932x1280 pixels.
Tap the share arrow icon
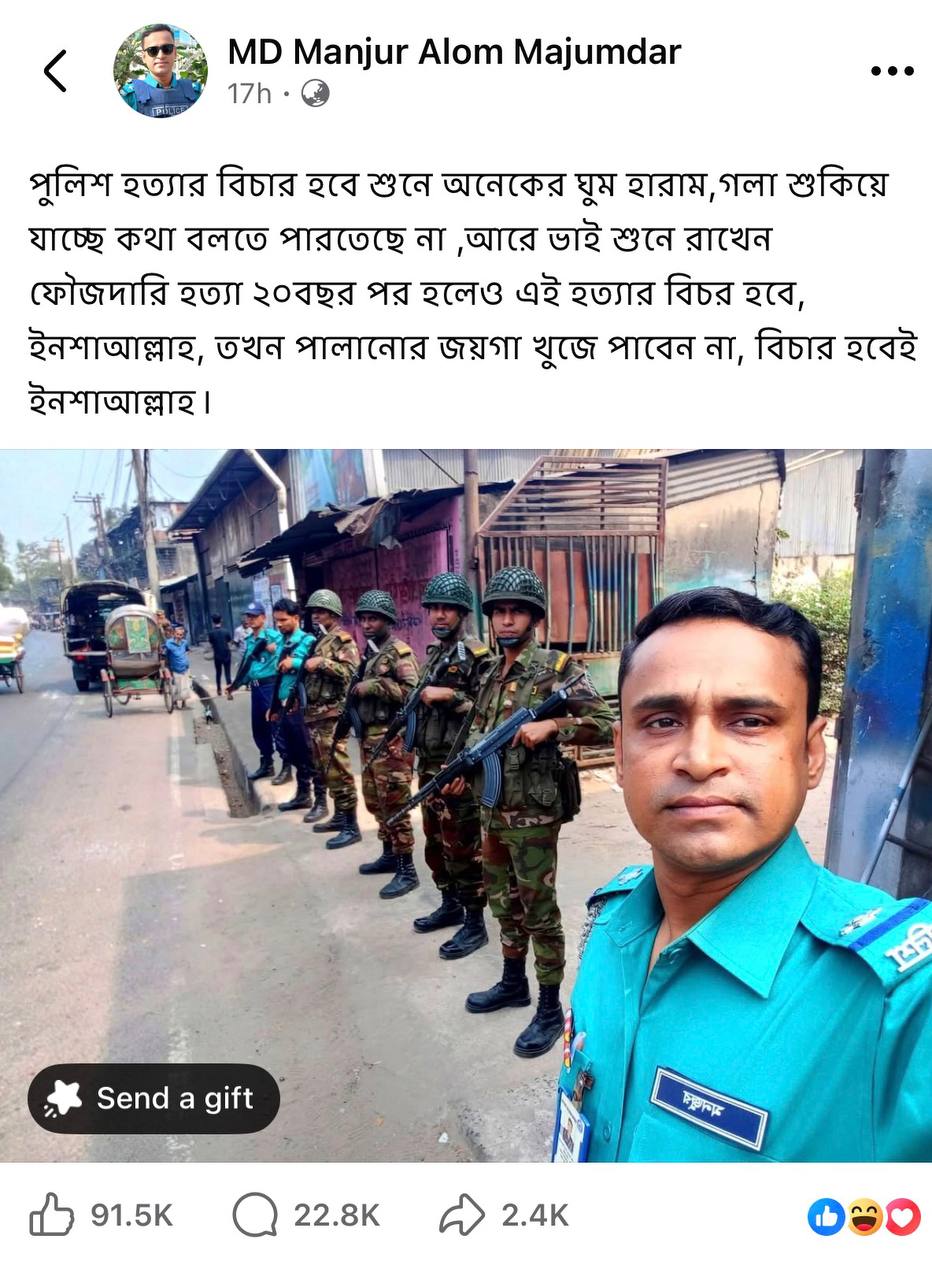tap(462, 1216)
